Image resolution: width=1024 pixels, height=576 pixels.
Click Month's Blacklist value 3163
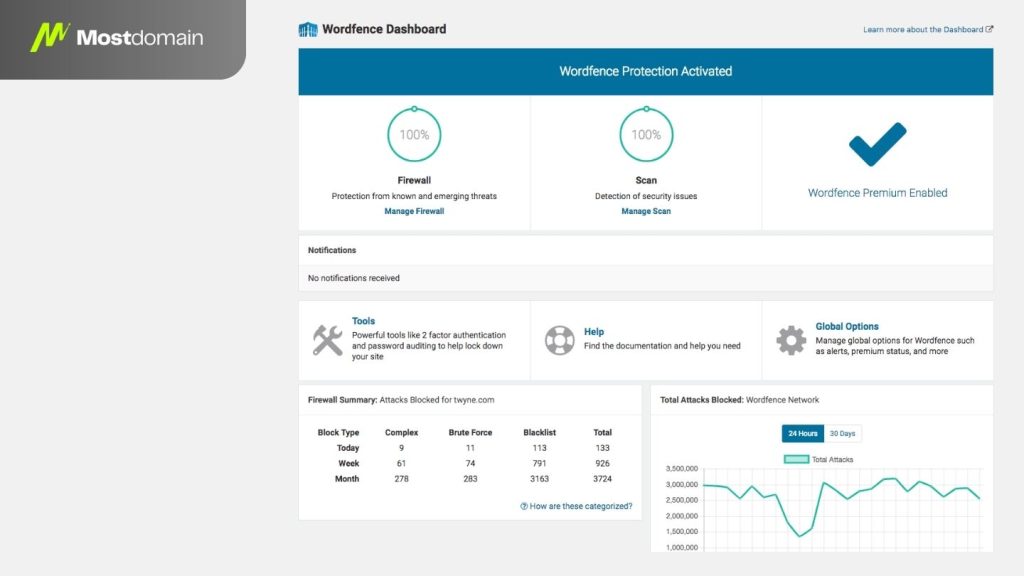539,479
